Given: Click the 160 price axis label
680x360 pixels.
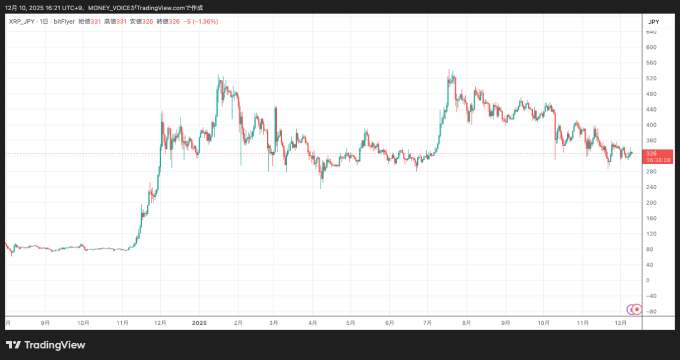Looking at the screenshot, I should click(x=651, y=218).
